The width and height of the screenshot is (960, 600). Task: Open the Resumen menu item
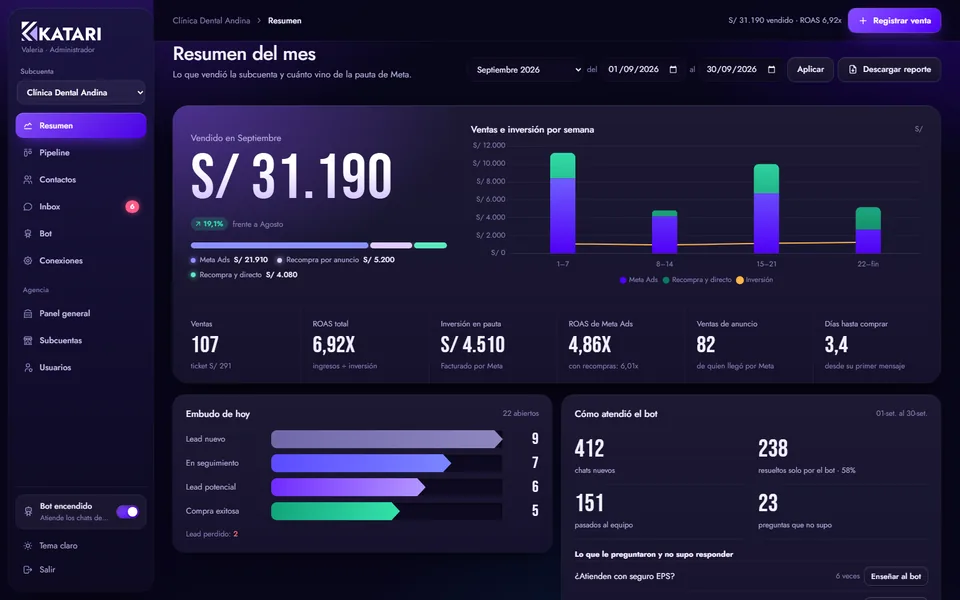[81, 126]
